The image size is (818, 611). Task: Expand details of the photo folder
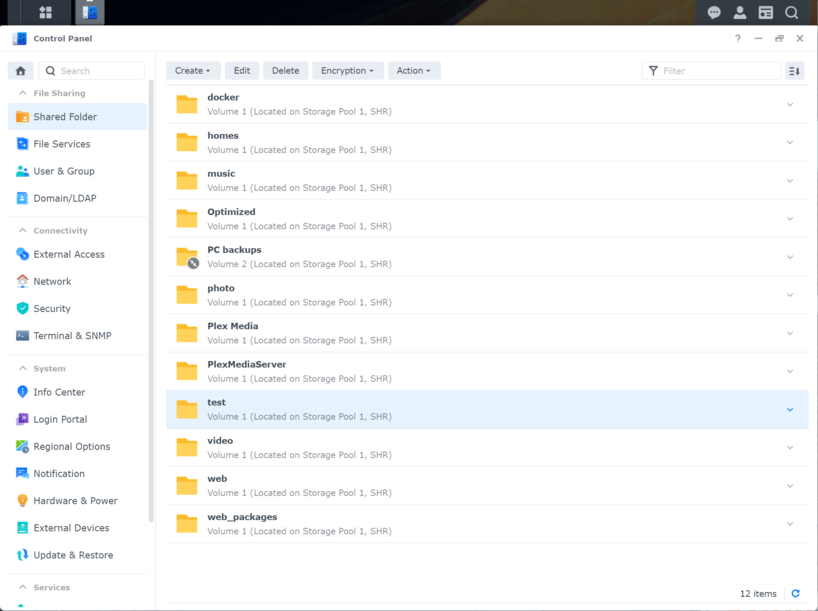[790, 295]
